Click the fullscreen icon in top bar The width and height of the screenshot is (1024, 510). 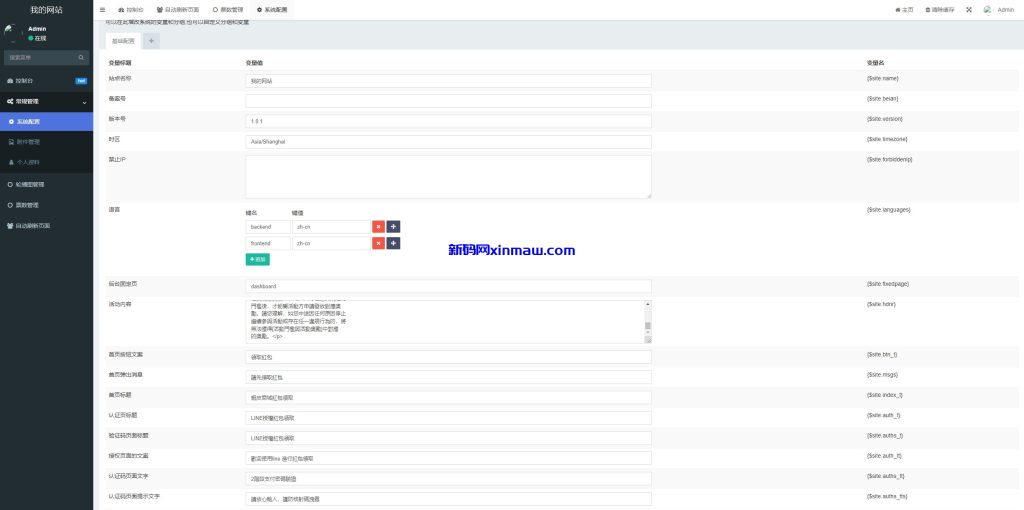click(968, 9)
